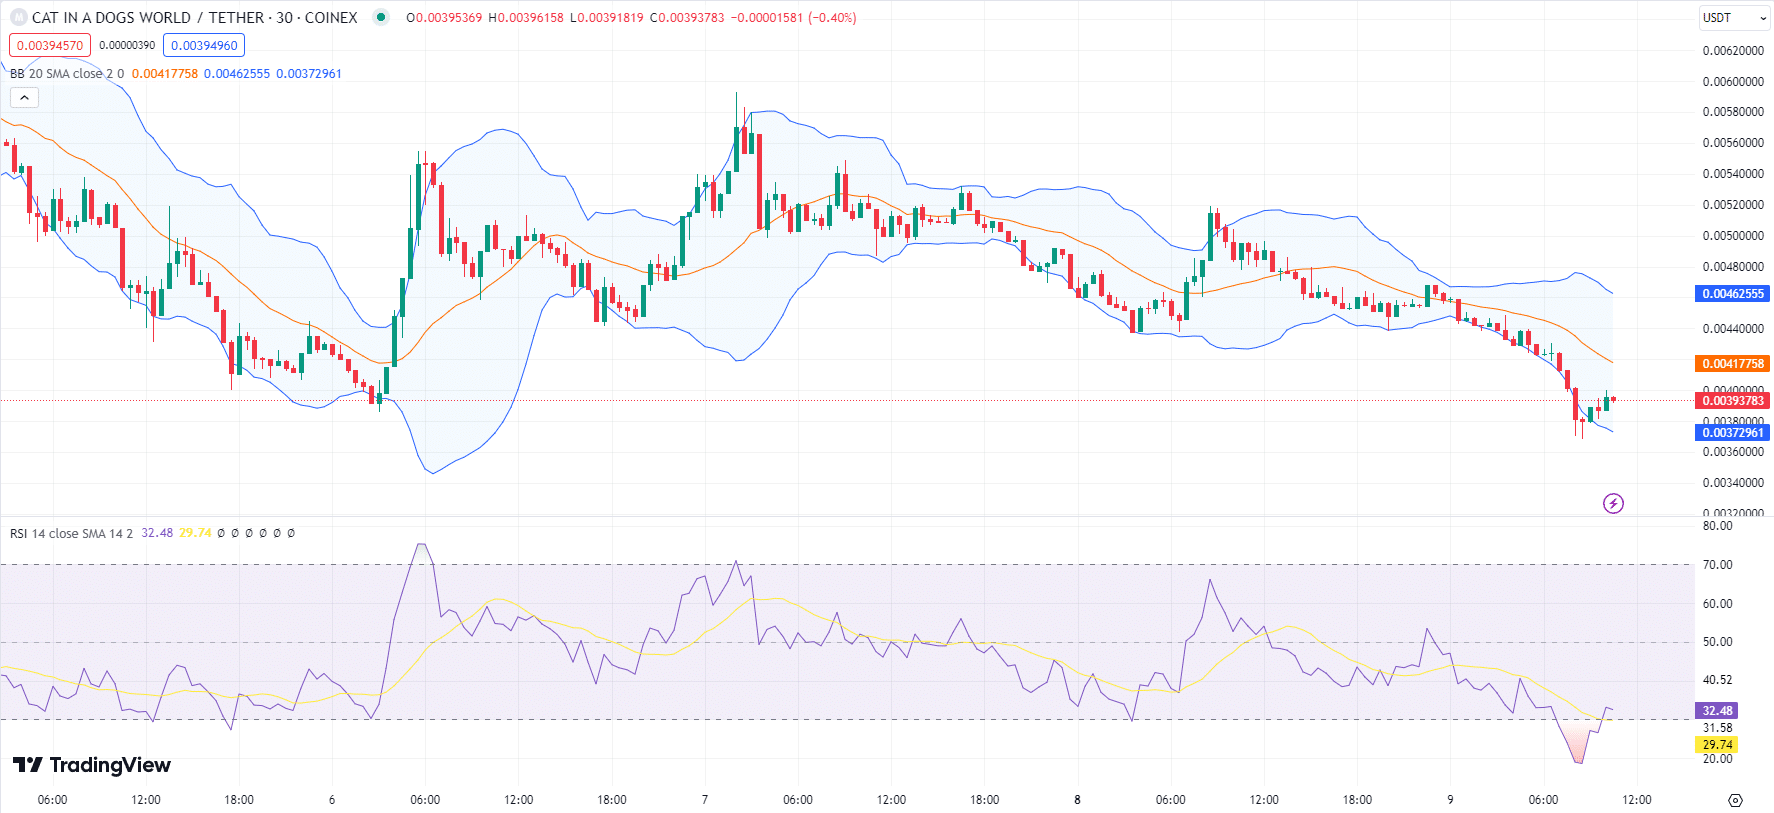Click the spread value 0.00000390
The image size is (1774, 813).
pos(127,45)
